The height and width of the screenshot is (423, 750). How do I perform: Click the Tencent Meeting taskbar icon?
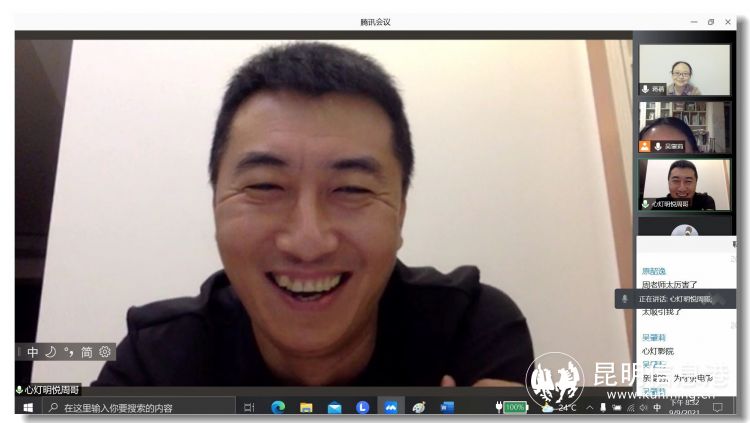[390, 407]
